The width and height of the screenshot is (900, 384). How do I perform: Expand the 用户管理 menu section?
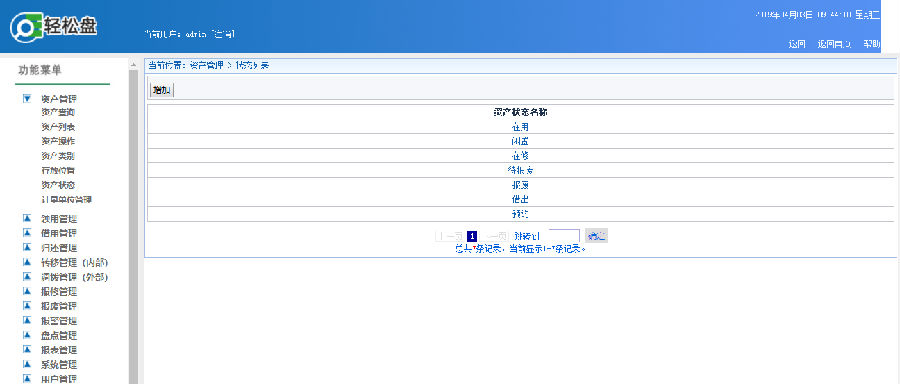point(59,379)
